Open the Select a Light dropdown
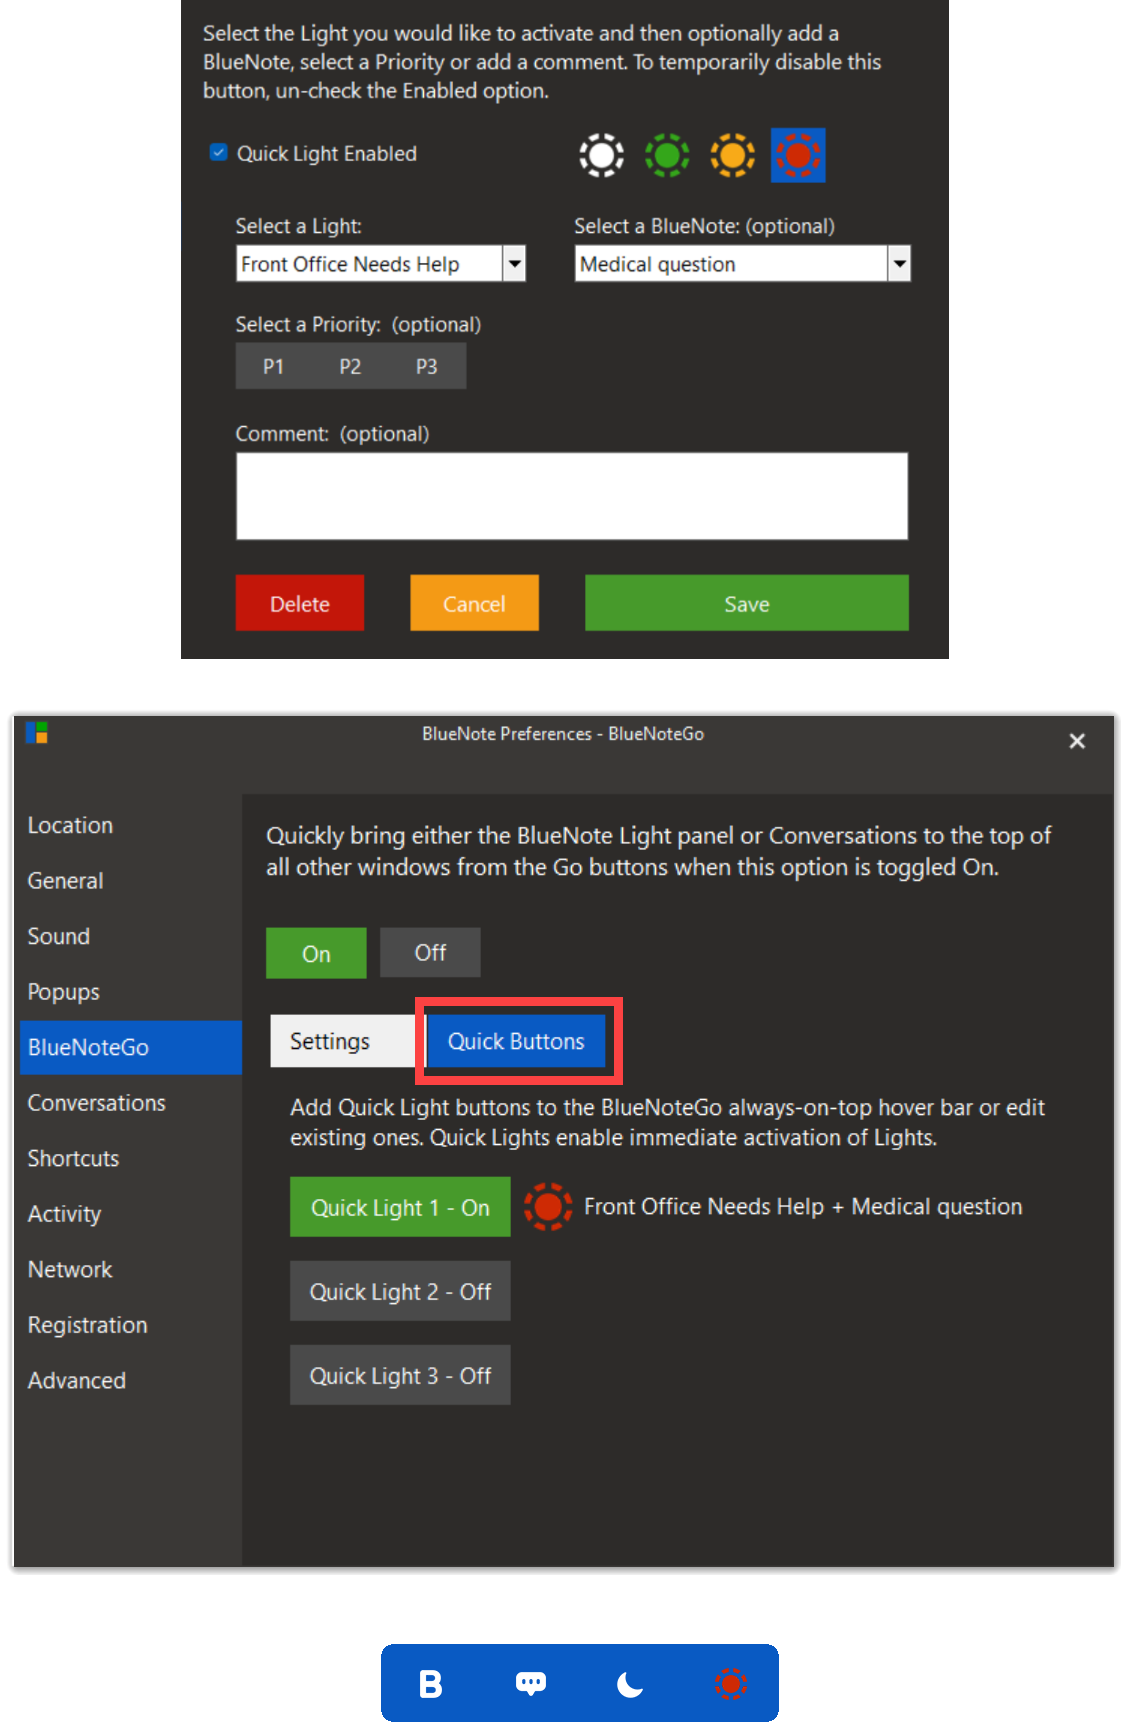 click(381, 264)
